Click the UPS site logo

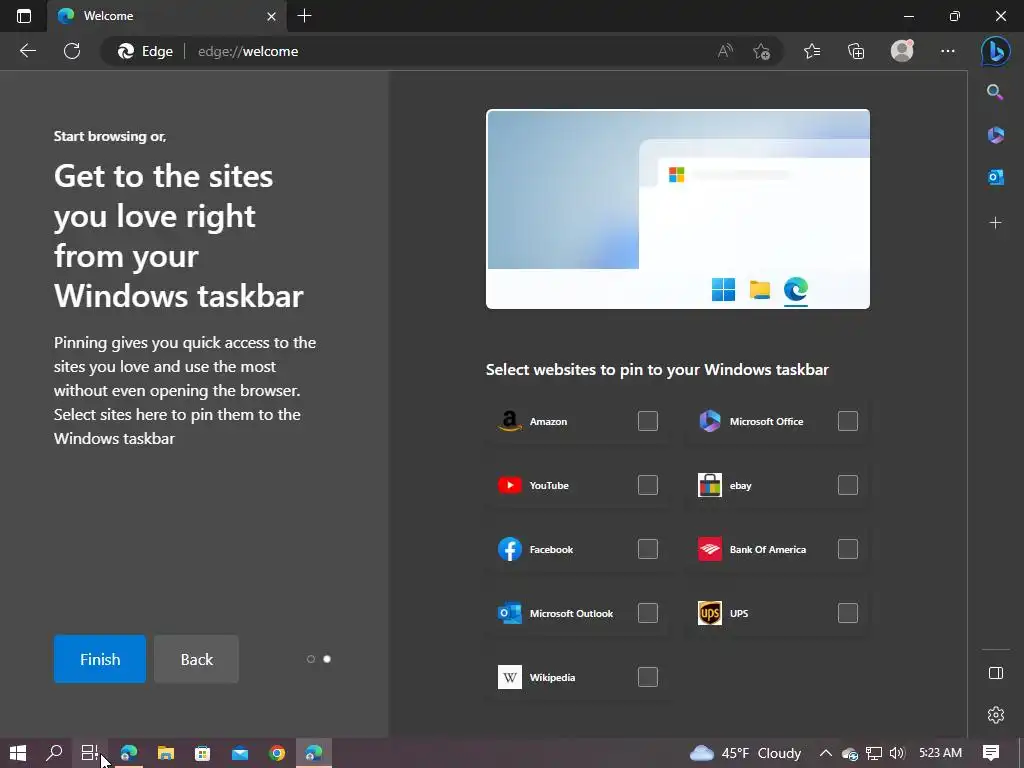(x=710, y=613)
